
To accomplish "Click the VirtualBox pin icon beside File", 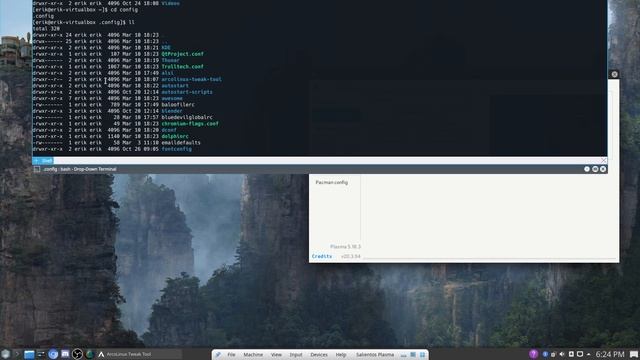I will tap(218, 355).
